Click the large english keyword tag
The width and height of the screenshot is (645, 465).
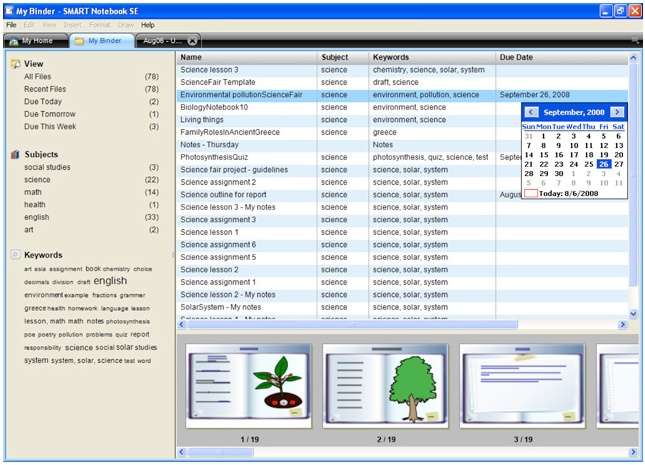point(110,282)
